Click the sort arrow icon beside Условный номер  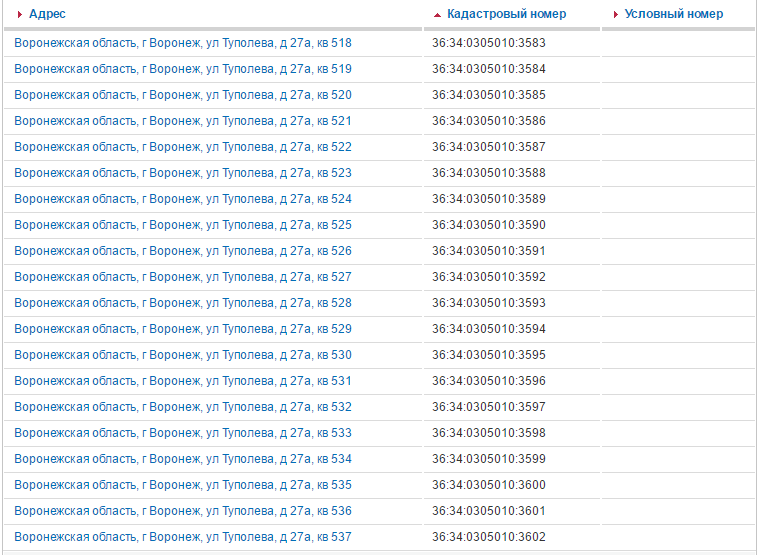click(x=616, y=15)
